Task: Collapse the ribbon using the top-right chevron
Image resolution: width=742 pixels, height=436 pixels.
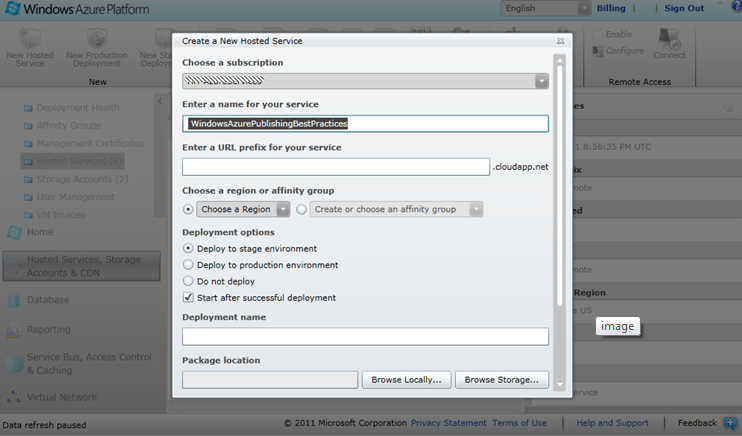Action: [x=720, y=4]
